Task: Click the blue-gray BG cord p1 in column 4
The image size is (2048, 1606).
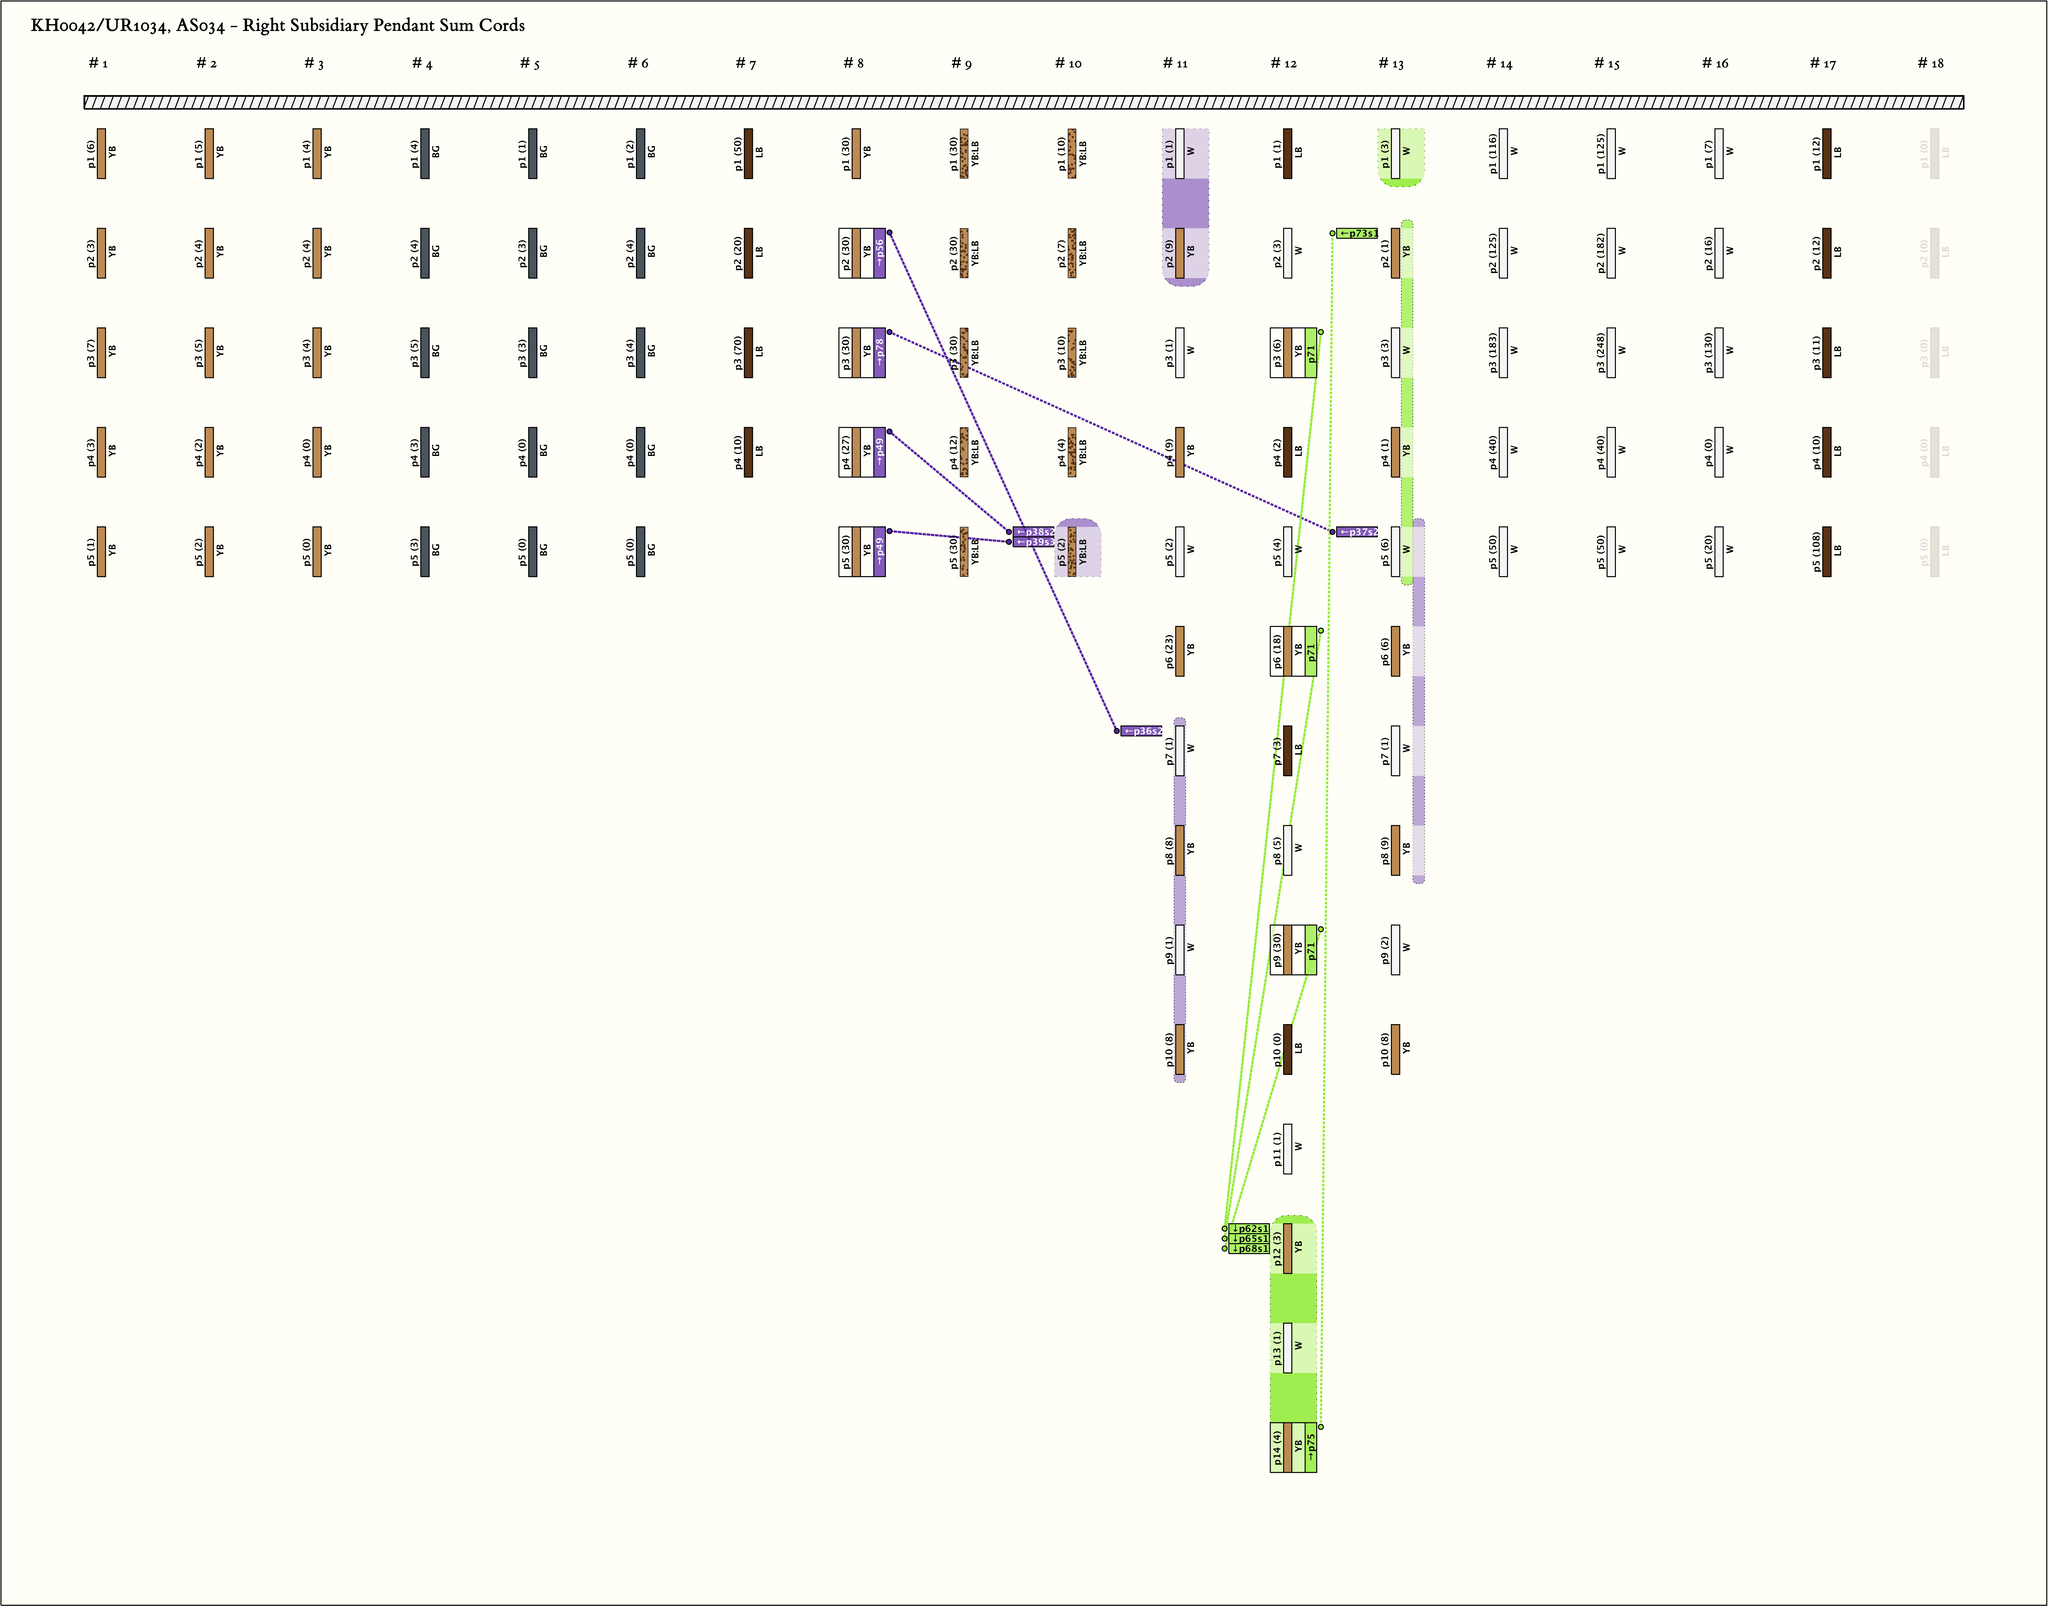Action: click(x=425, y=153)
